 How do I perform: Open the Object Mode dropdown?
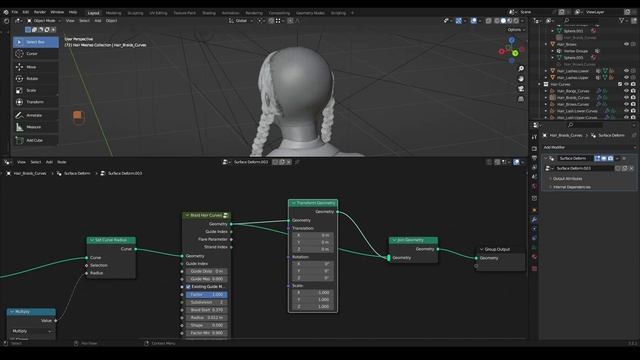click(x=44, y=21)
